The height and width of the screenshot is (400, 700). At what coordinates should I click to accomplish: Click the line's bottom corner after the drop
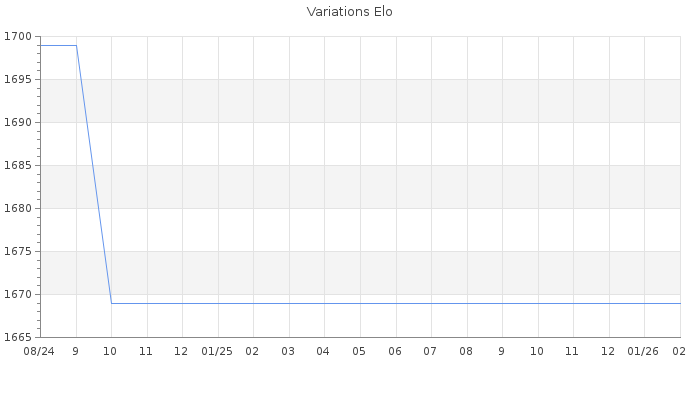(x=111, y=303)
